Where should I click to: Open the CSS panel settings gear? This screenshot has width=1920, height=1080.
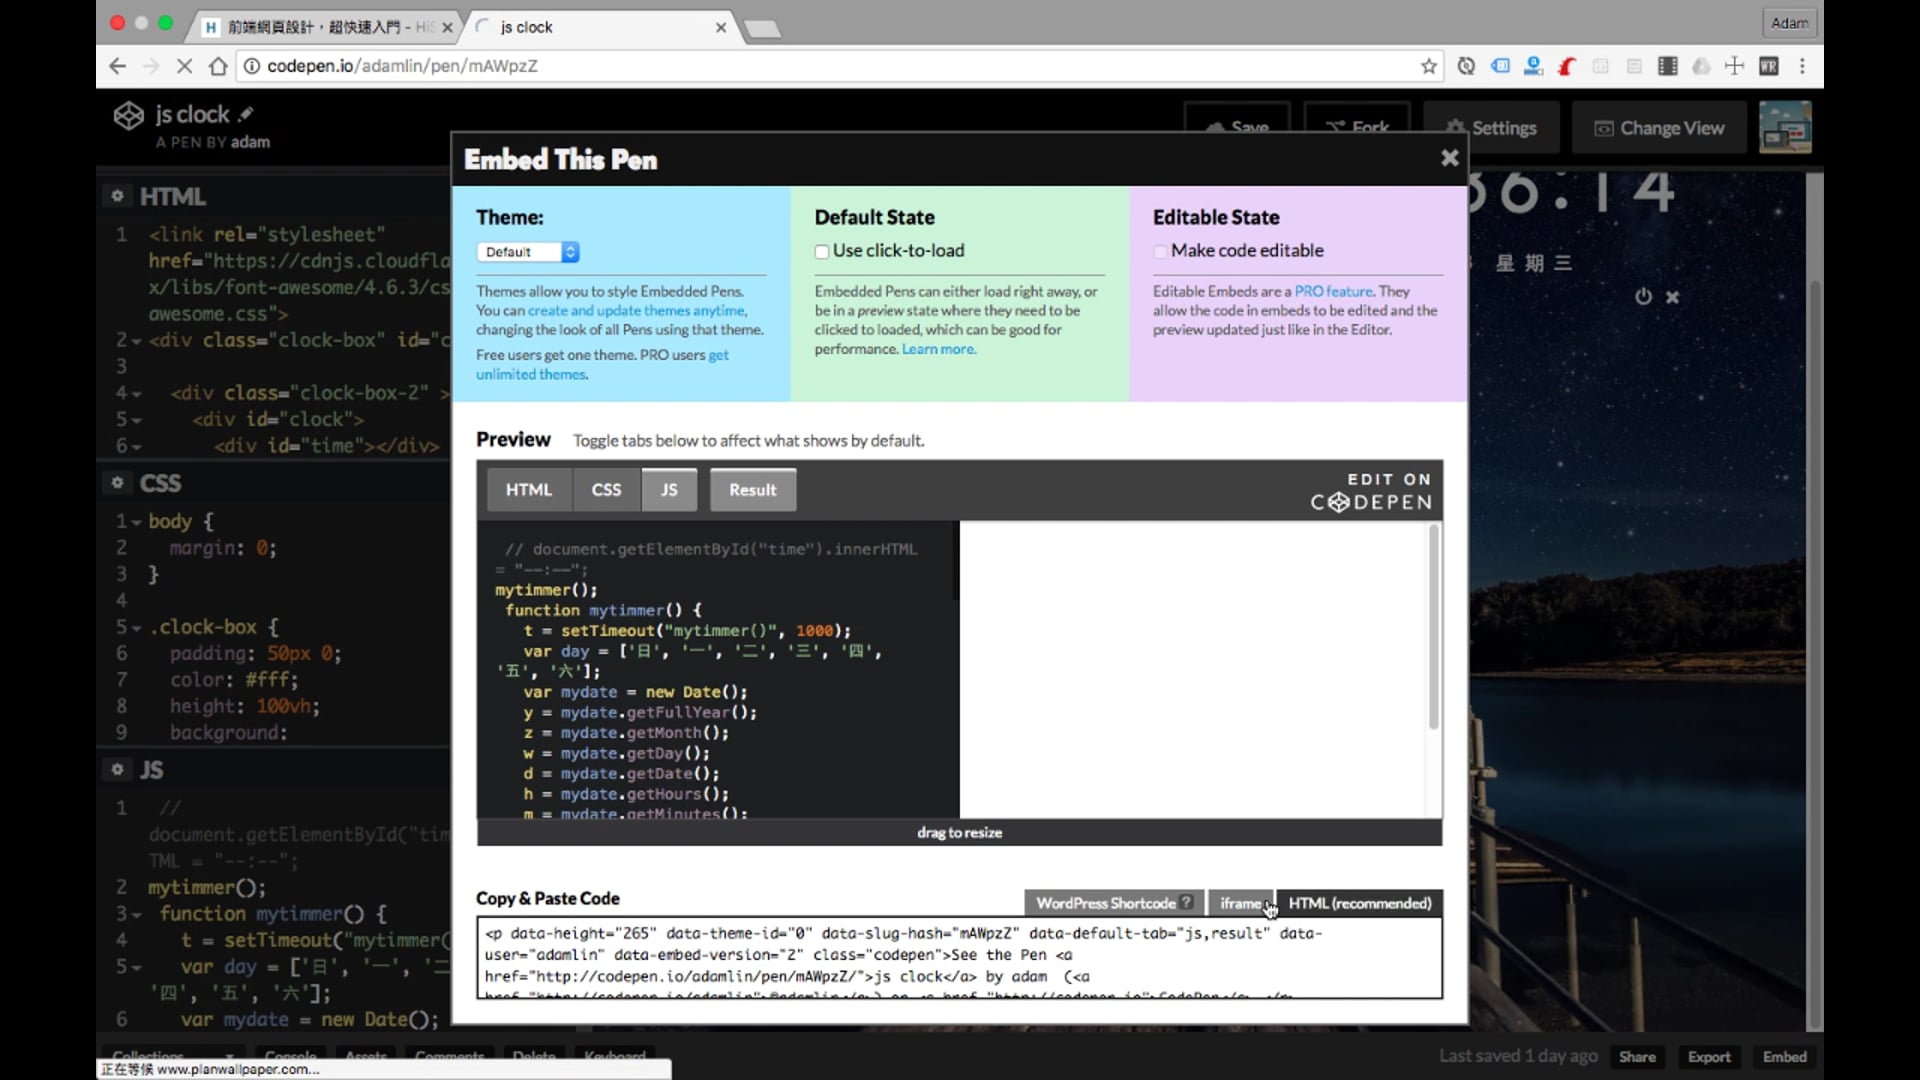[x=117, y=483]
